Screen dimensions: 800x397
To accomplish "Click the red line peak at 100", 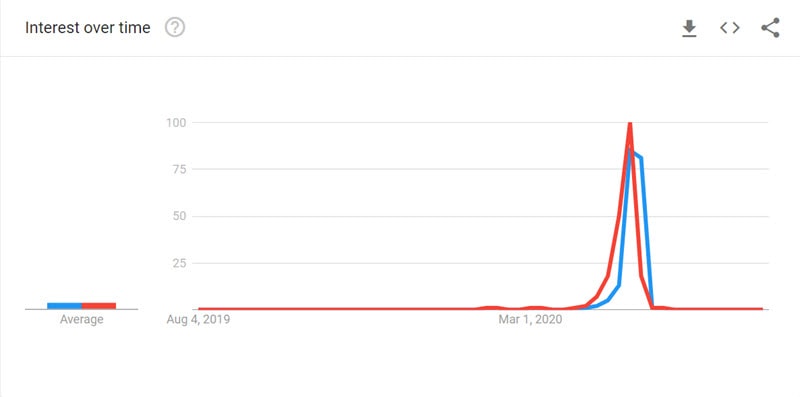I will 630,124.
